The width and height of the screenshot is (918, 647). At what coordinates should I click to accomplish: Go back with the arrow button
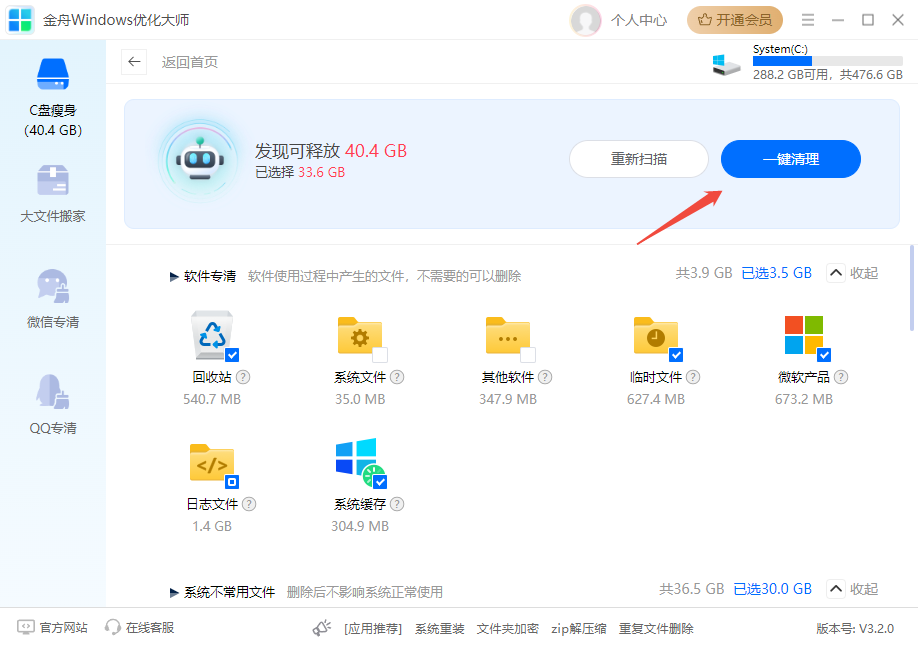pyautogui.click(x=134, y=62)
